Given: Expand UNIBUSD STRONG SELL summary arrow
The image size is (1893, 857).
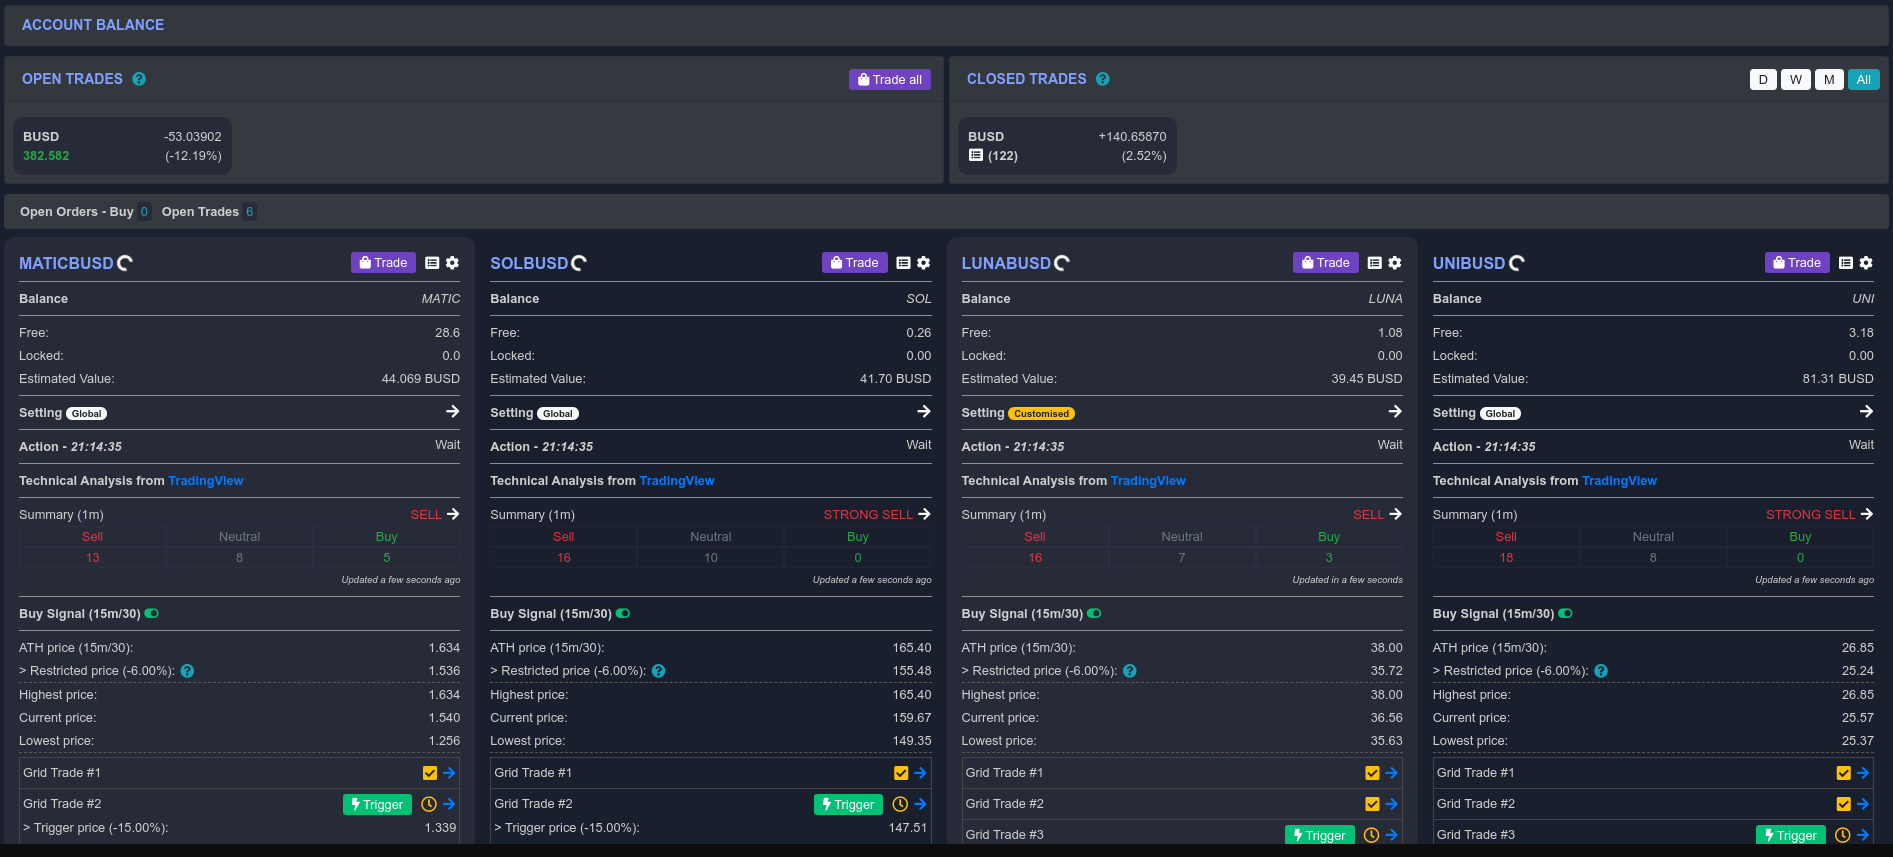Looking at the screenshot, I should (1866, 514).
